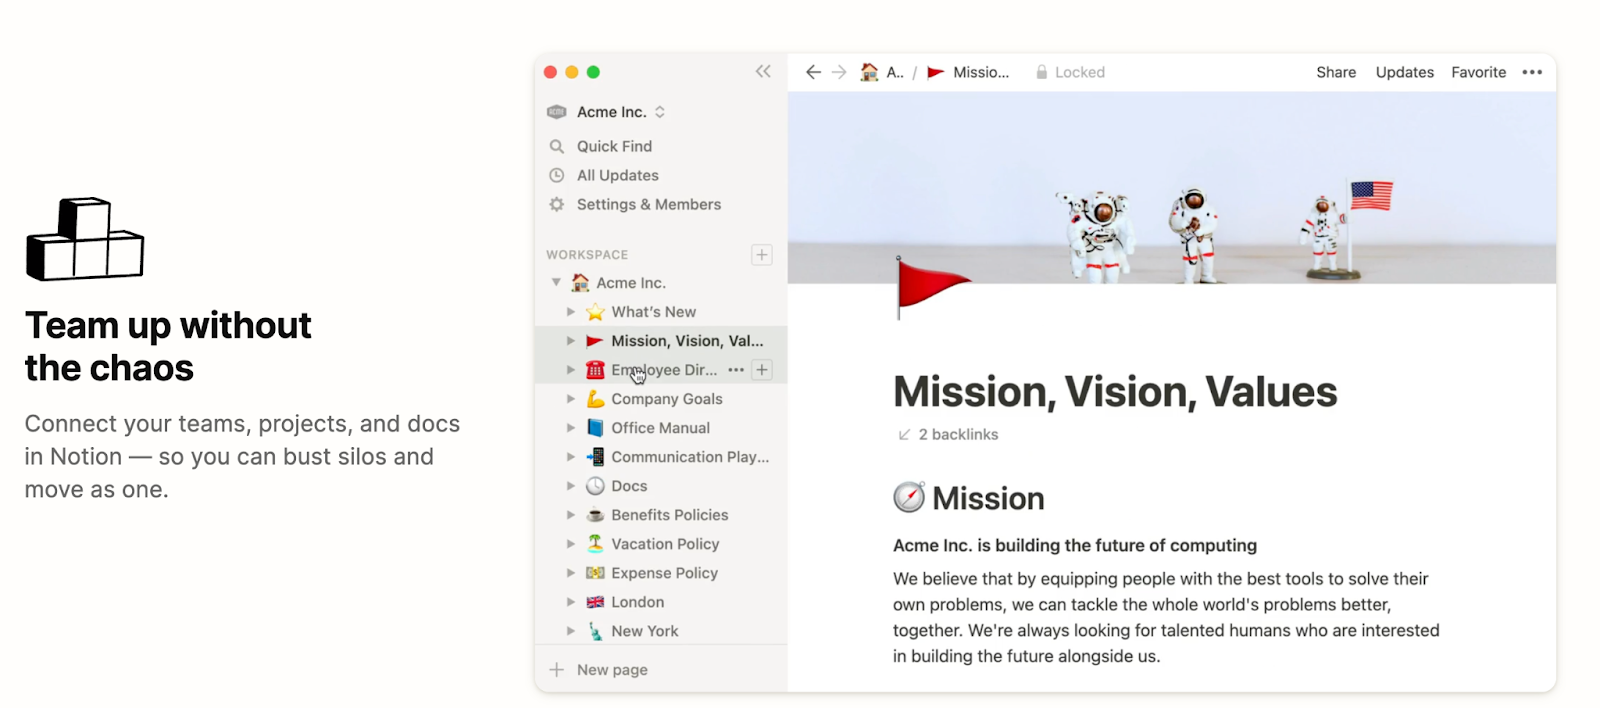1600x708 pixels.
Task: Click the Acme Inc. workspace logo icon
Action: [x=557, y=112]
